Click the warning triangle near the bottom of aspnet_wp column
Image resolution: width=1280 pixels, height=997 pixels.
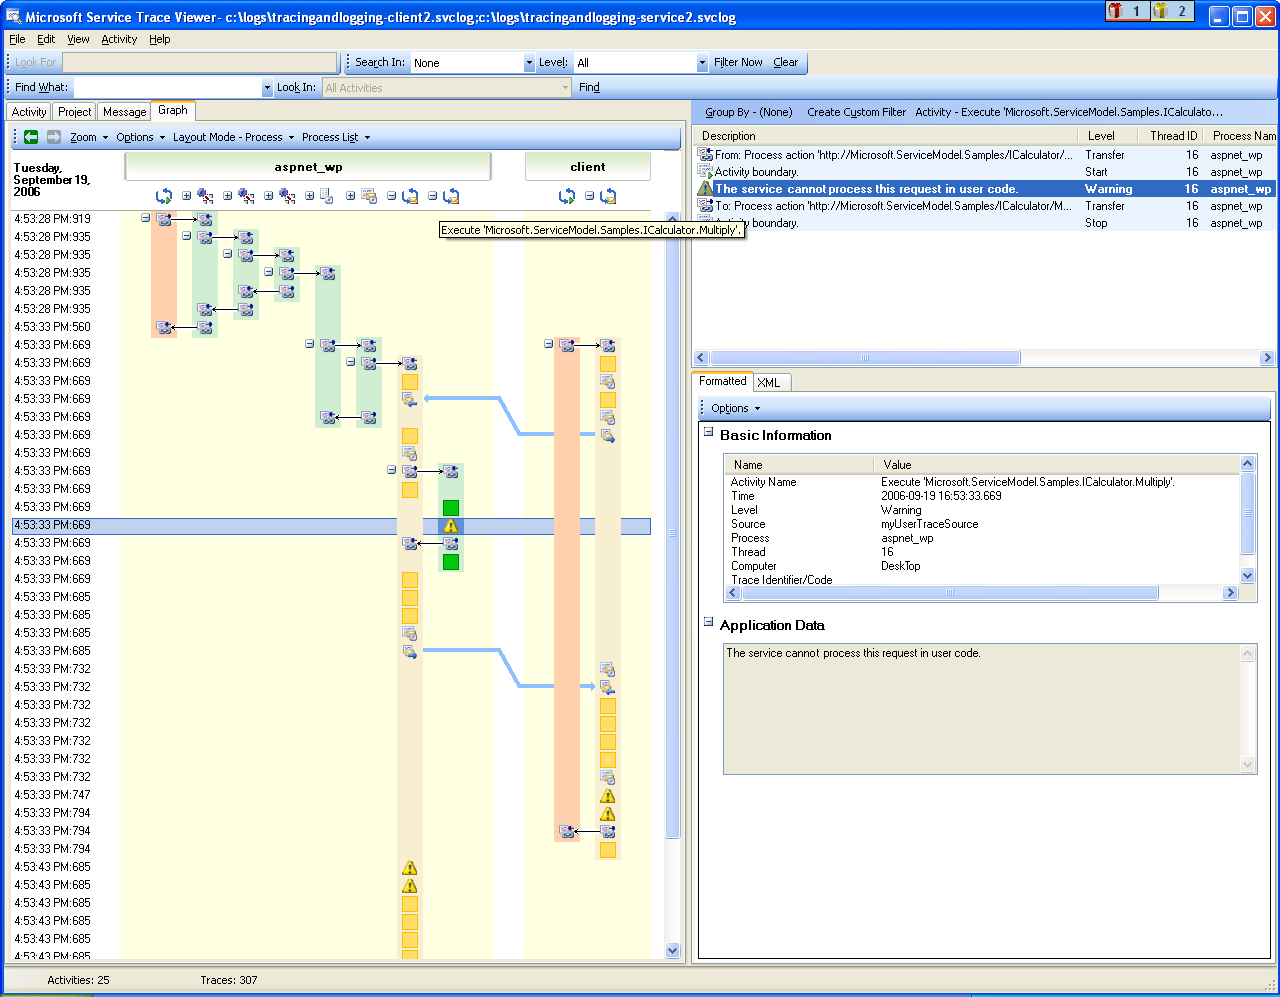tap(410, 868)
